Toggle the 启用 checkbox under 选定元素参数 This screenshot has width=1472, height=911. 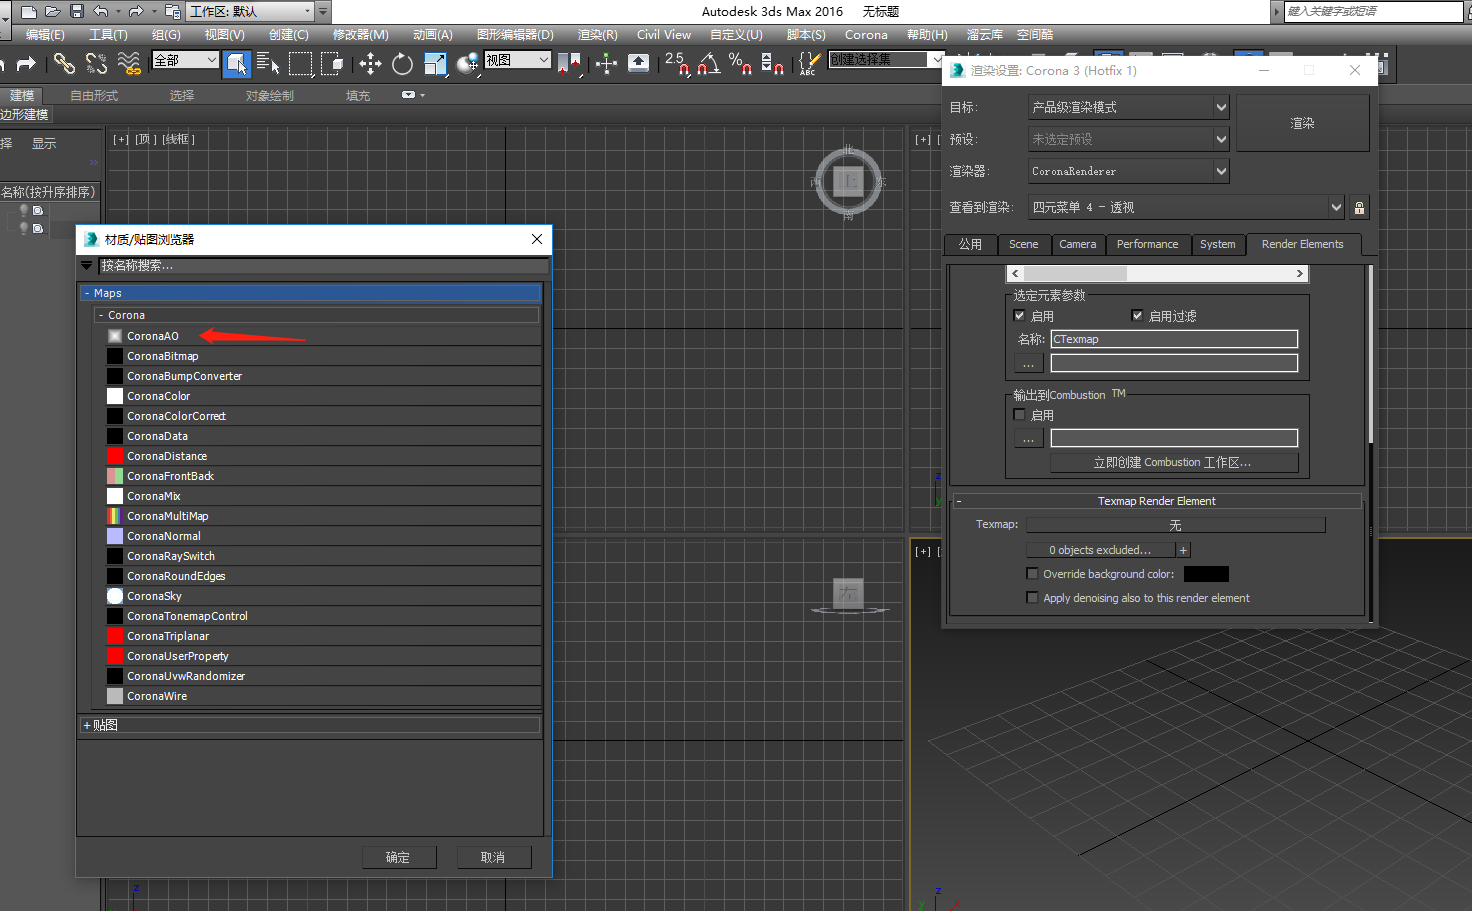(x=1019, y=316)
